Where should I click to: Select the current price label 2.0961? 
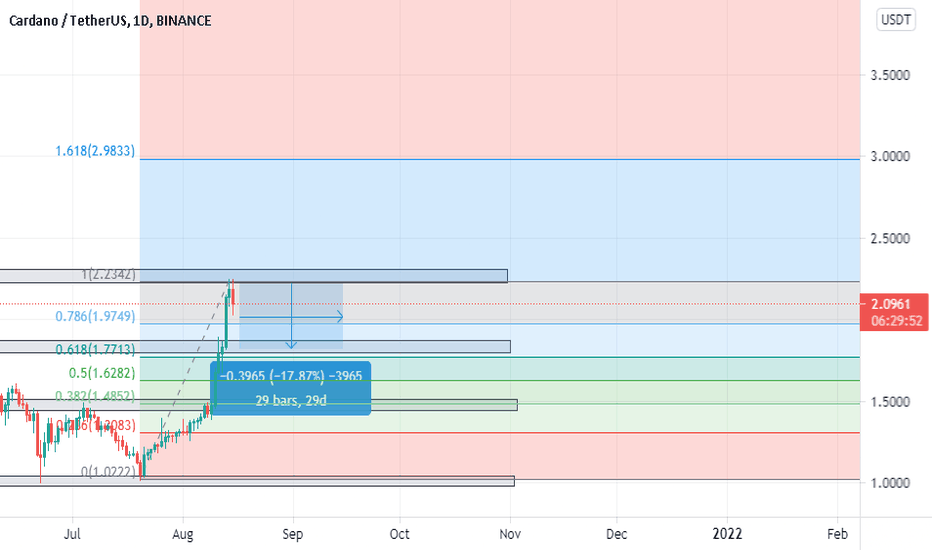[891, 304]
